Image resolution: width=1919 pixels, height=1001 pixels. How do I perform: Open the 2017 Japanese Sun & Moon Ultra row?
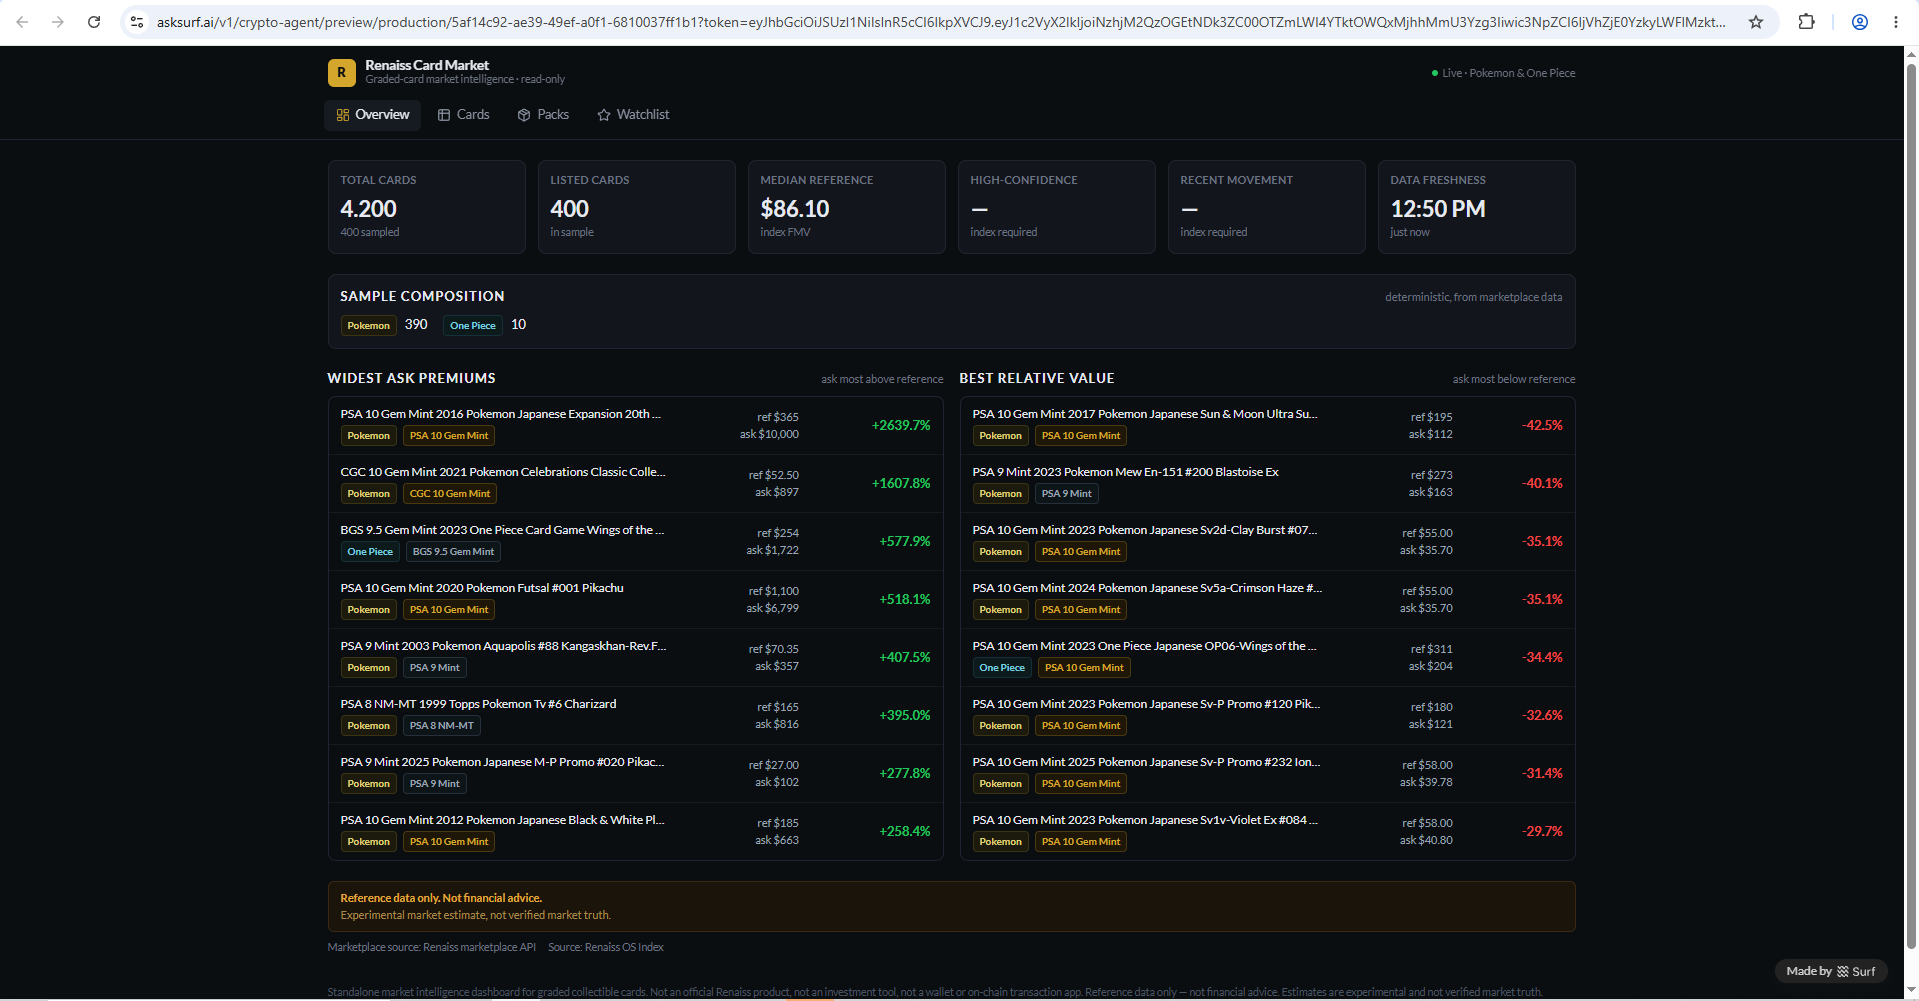[1268, 425]
